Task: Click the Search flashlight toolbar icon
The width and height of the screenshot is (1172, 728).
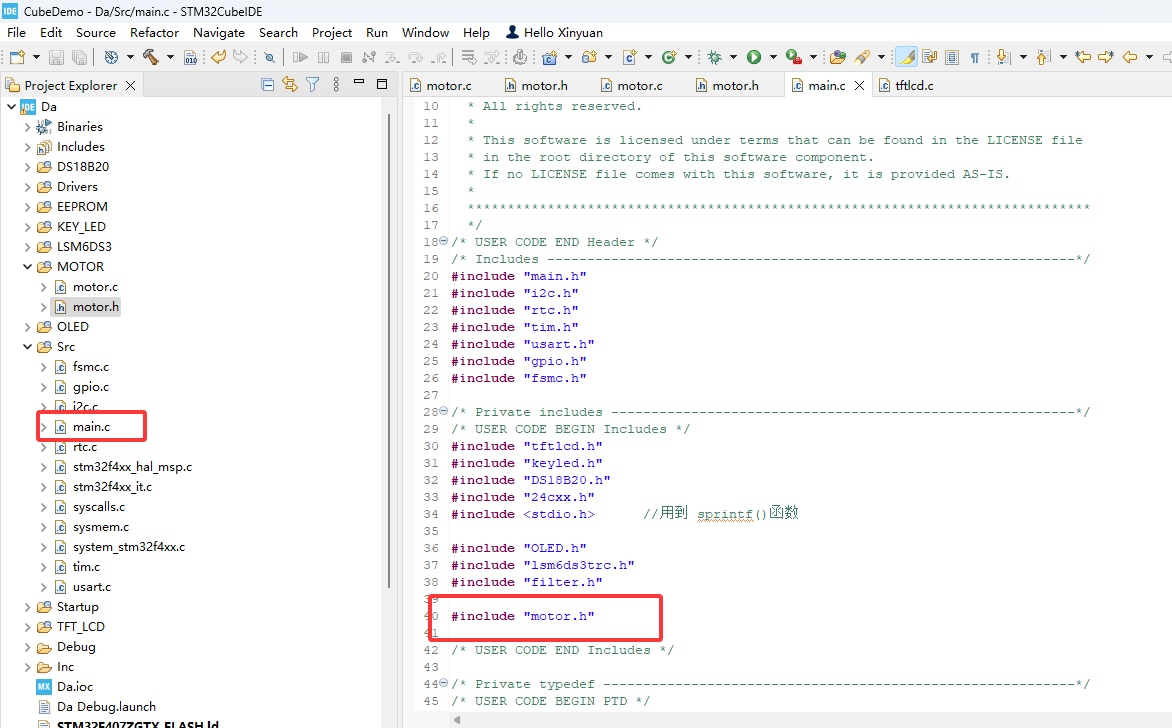Action: point(863,57)
